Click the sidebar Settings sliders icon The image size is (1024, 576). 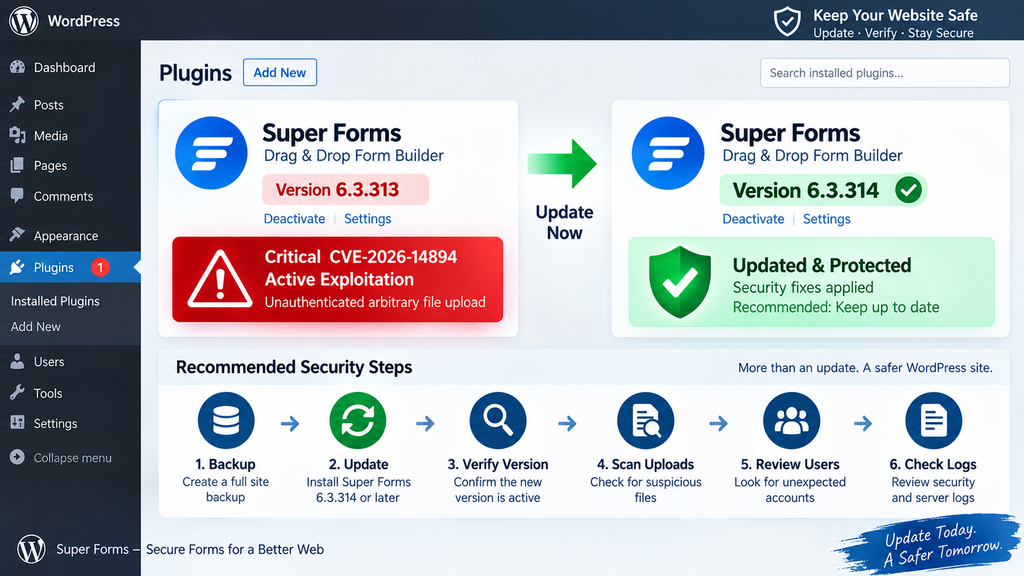click(x=18, y=423)
